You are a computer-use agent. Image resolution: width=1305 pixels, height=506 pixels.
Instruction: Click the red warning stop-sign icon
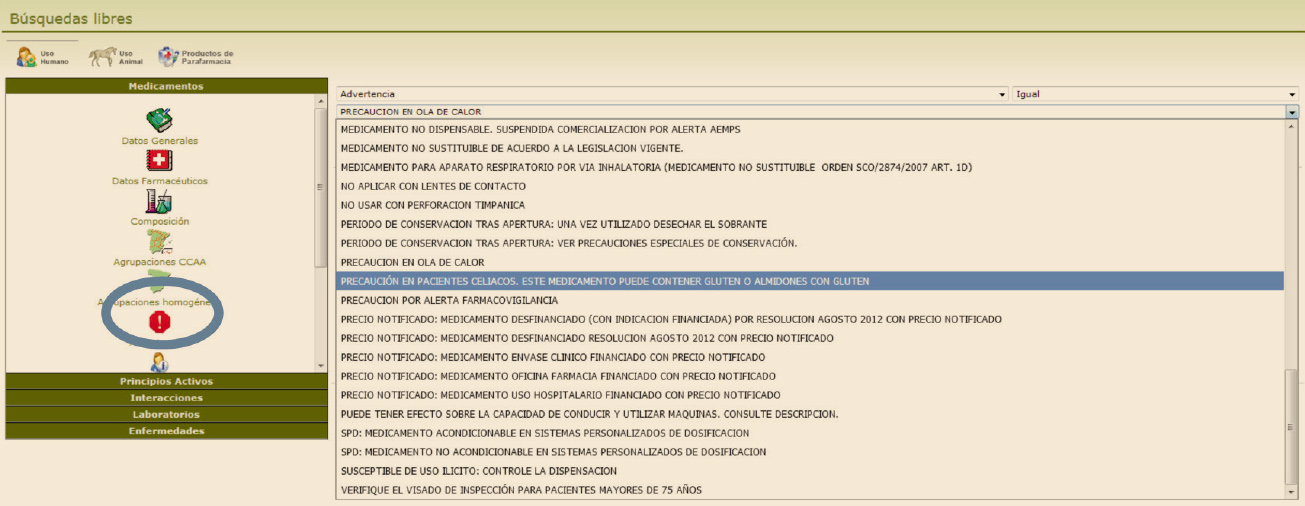point(160,321)
